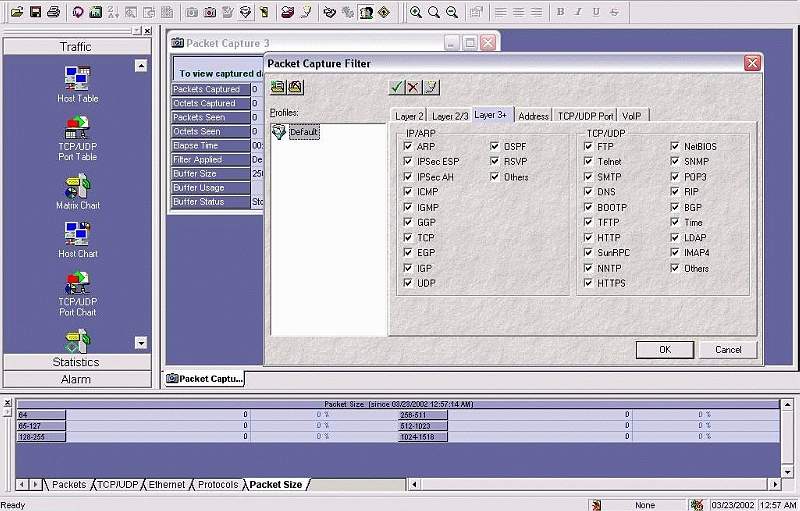Switch to the Layer 2 tab
The width and height of the screenshot is (800, 511).
pyautogui.click(x=409, y=116)
